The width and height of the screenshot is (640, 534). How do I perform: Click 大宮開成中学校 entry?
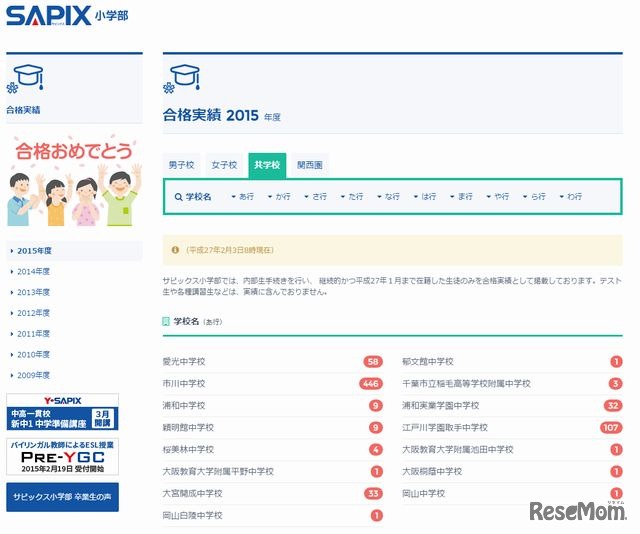click(x=192, y=494)
